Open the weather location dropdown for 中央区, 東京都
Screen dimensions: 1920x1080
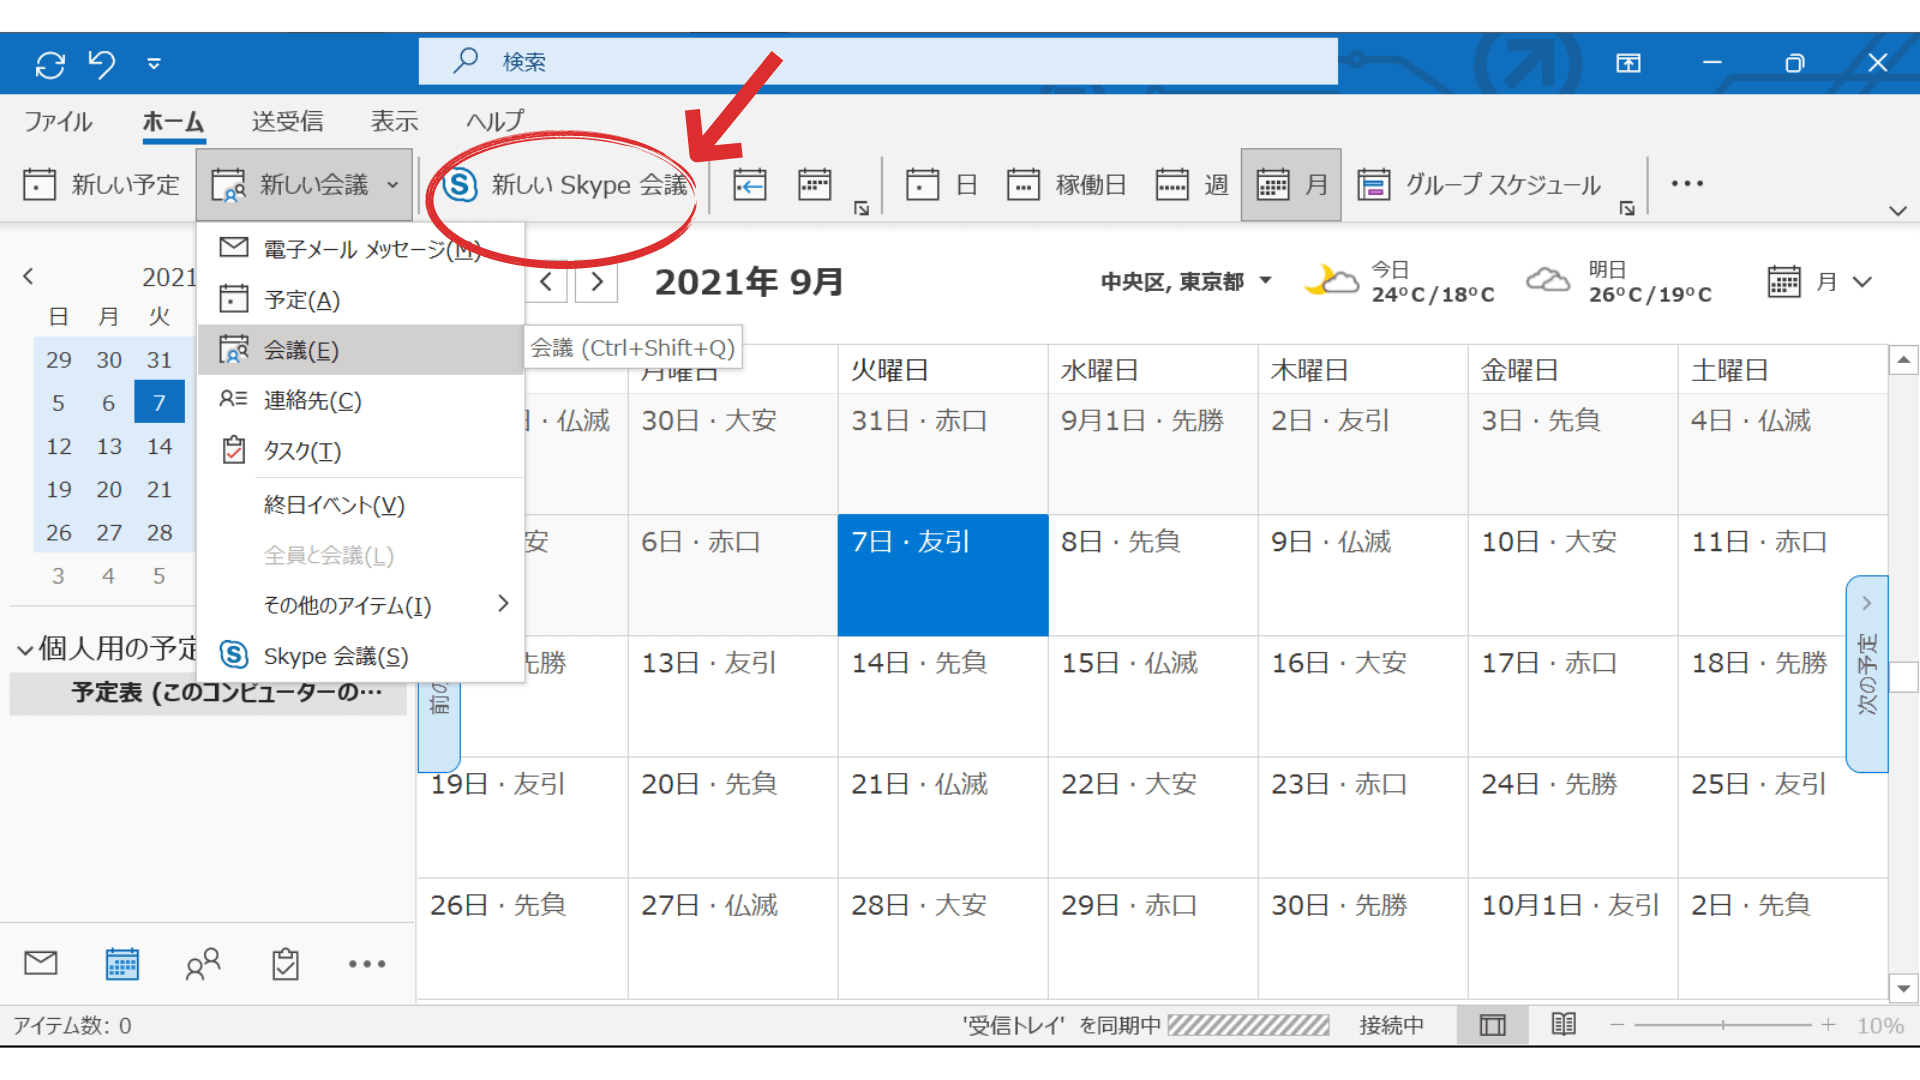1266,281
